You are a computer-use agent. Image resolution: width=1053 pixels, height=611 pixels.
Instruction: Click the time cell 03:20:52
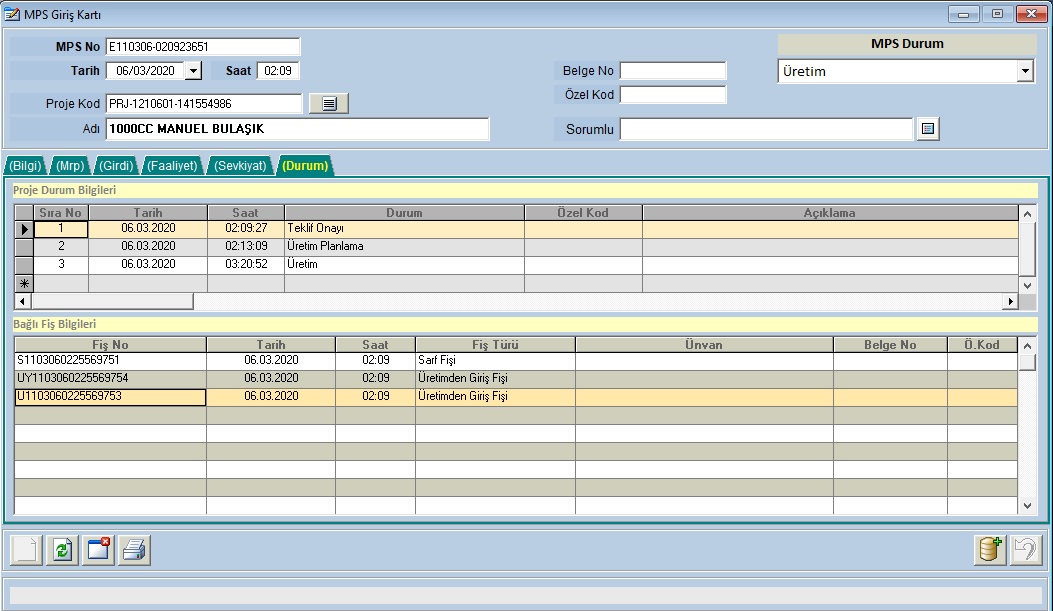point(246,265)
